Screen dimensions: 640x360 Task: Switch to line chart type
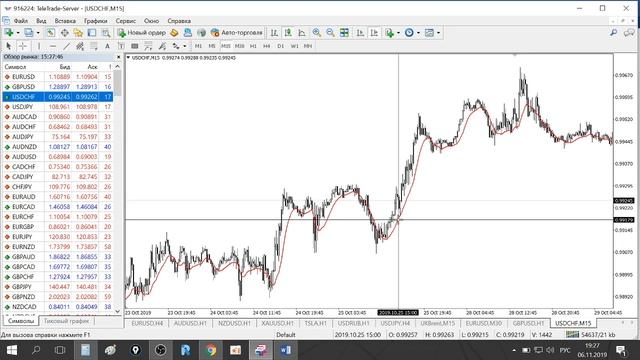302,33
